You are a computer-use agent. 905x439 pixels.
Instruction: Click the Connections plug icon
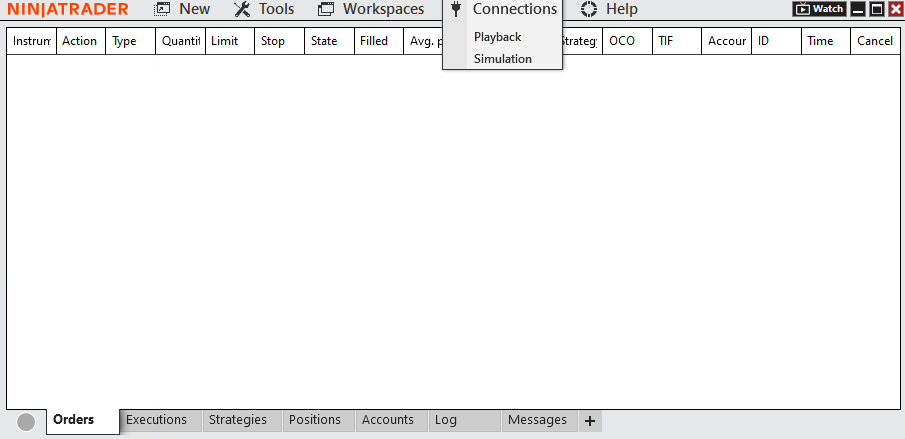pos(456,9)
